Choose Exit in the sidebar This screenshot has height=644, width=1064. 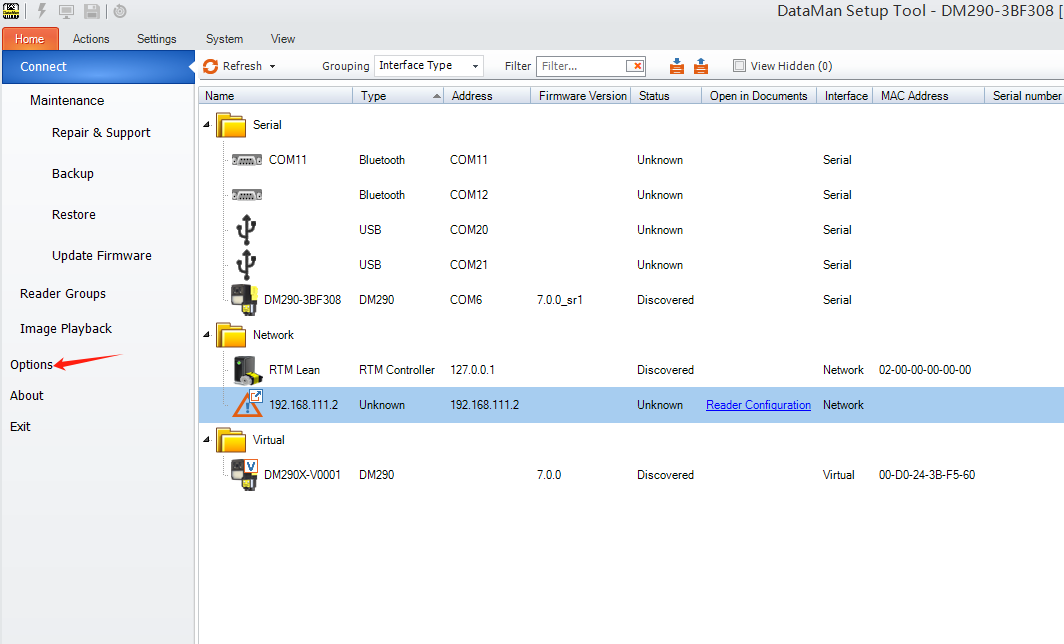(20, 427)
